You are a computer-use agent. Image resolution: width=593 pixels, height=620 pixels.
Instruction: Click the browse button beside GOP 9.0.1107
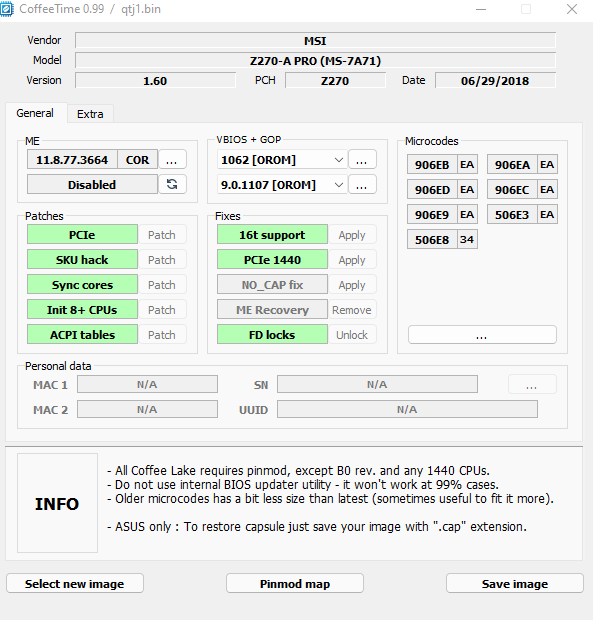362,184
